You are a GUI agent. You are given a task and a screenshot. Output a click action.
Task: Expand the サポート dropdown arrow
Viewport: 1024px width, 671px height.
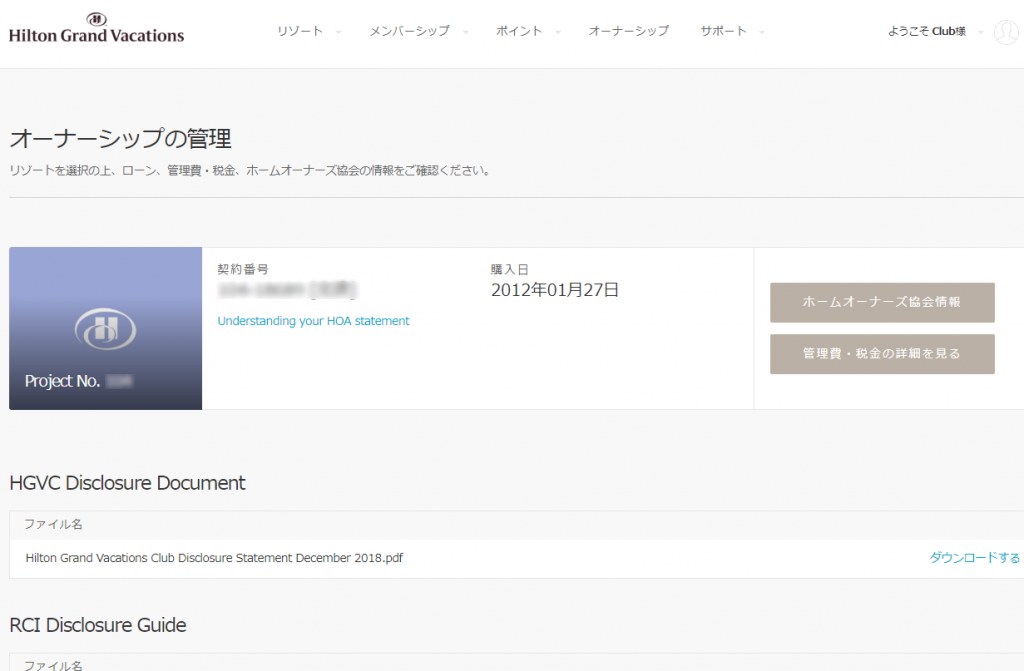tap(761, 32)
